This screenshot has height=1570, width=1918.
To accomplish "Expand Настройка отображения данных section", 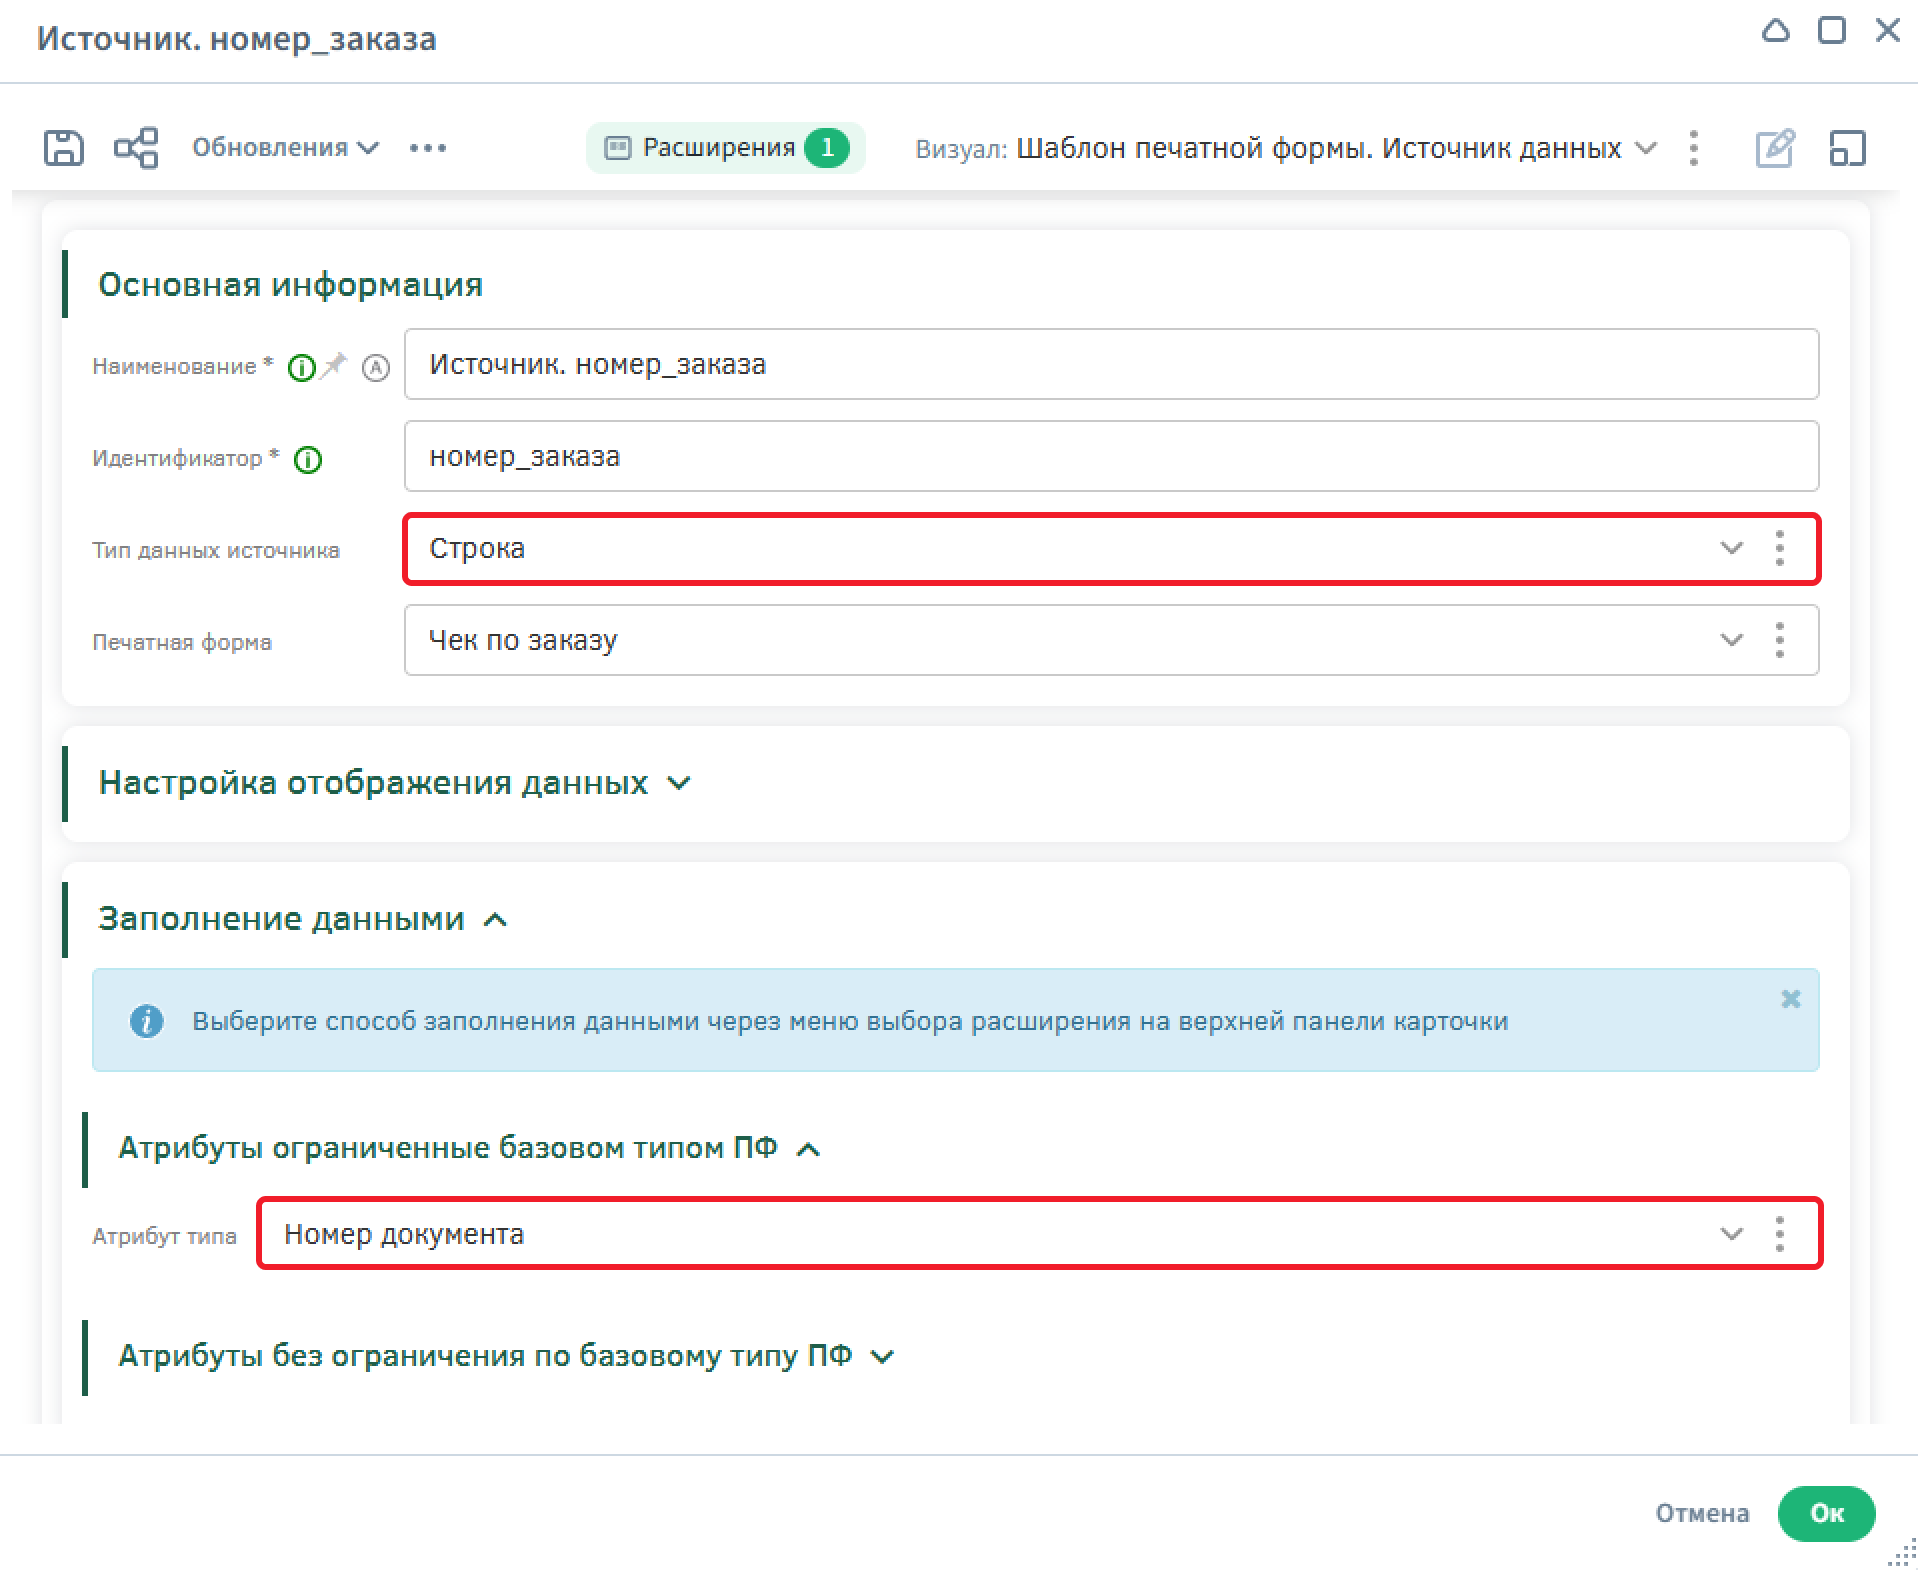I will (x=679, y=783).
